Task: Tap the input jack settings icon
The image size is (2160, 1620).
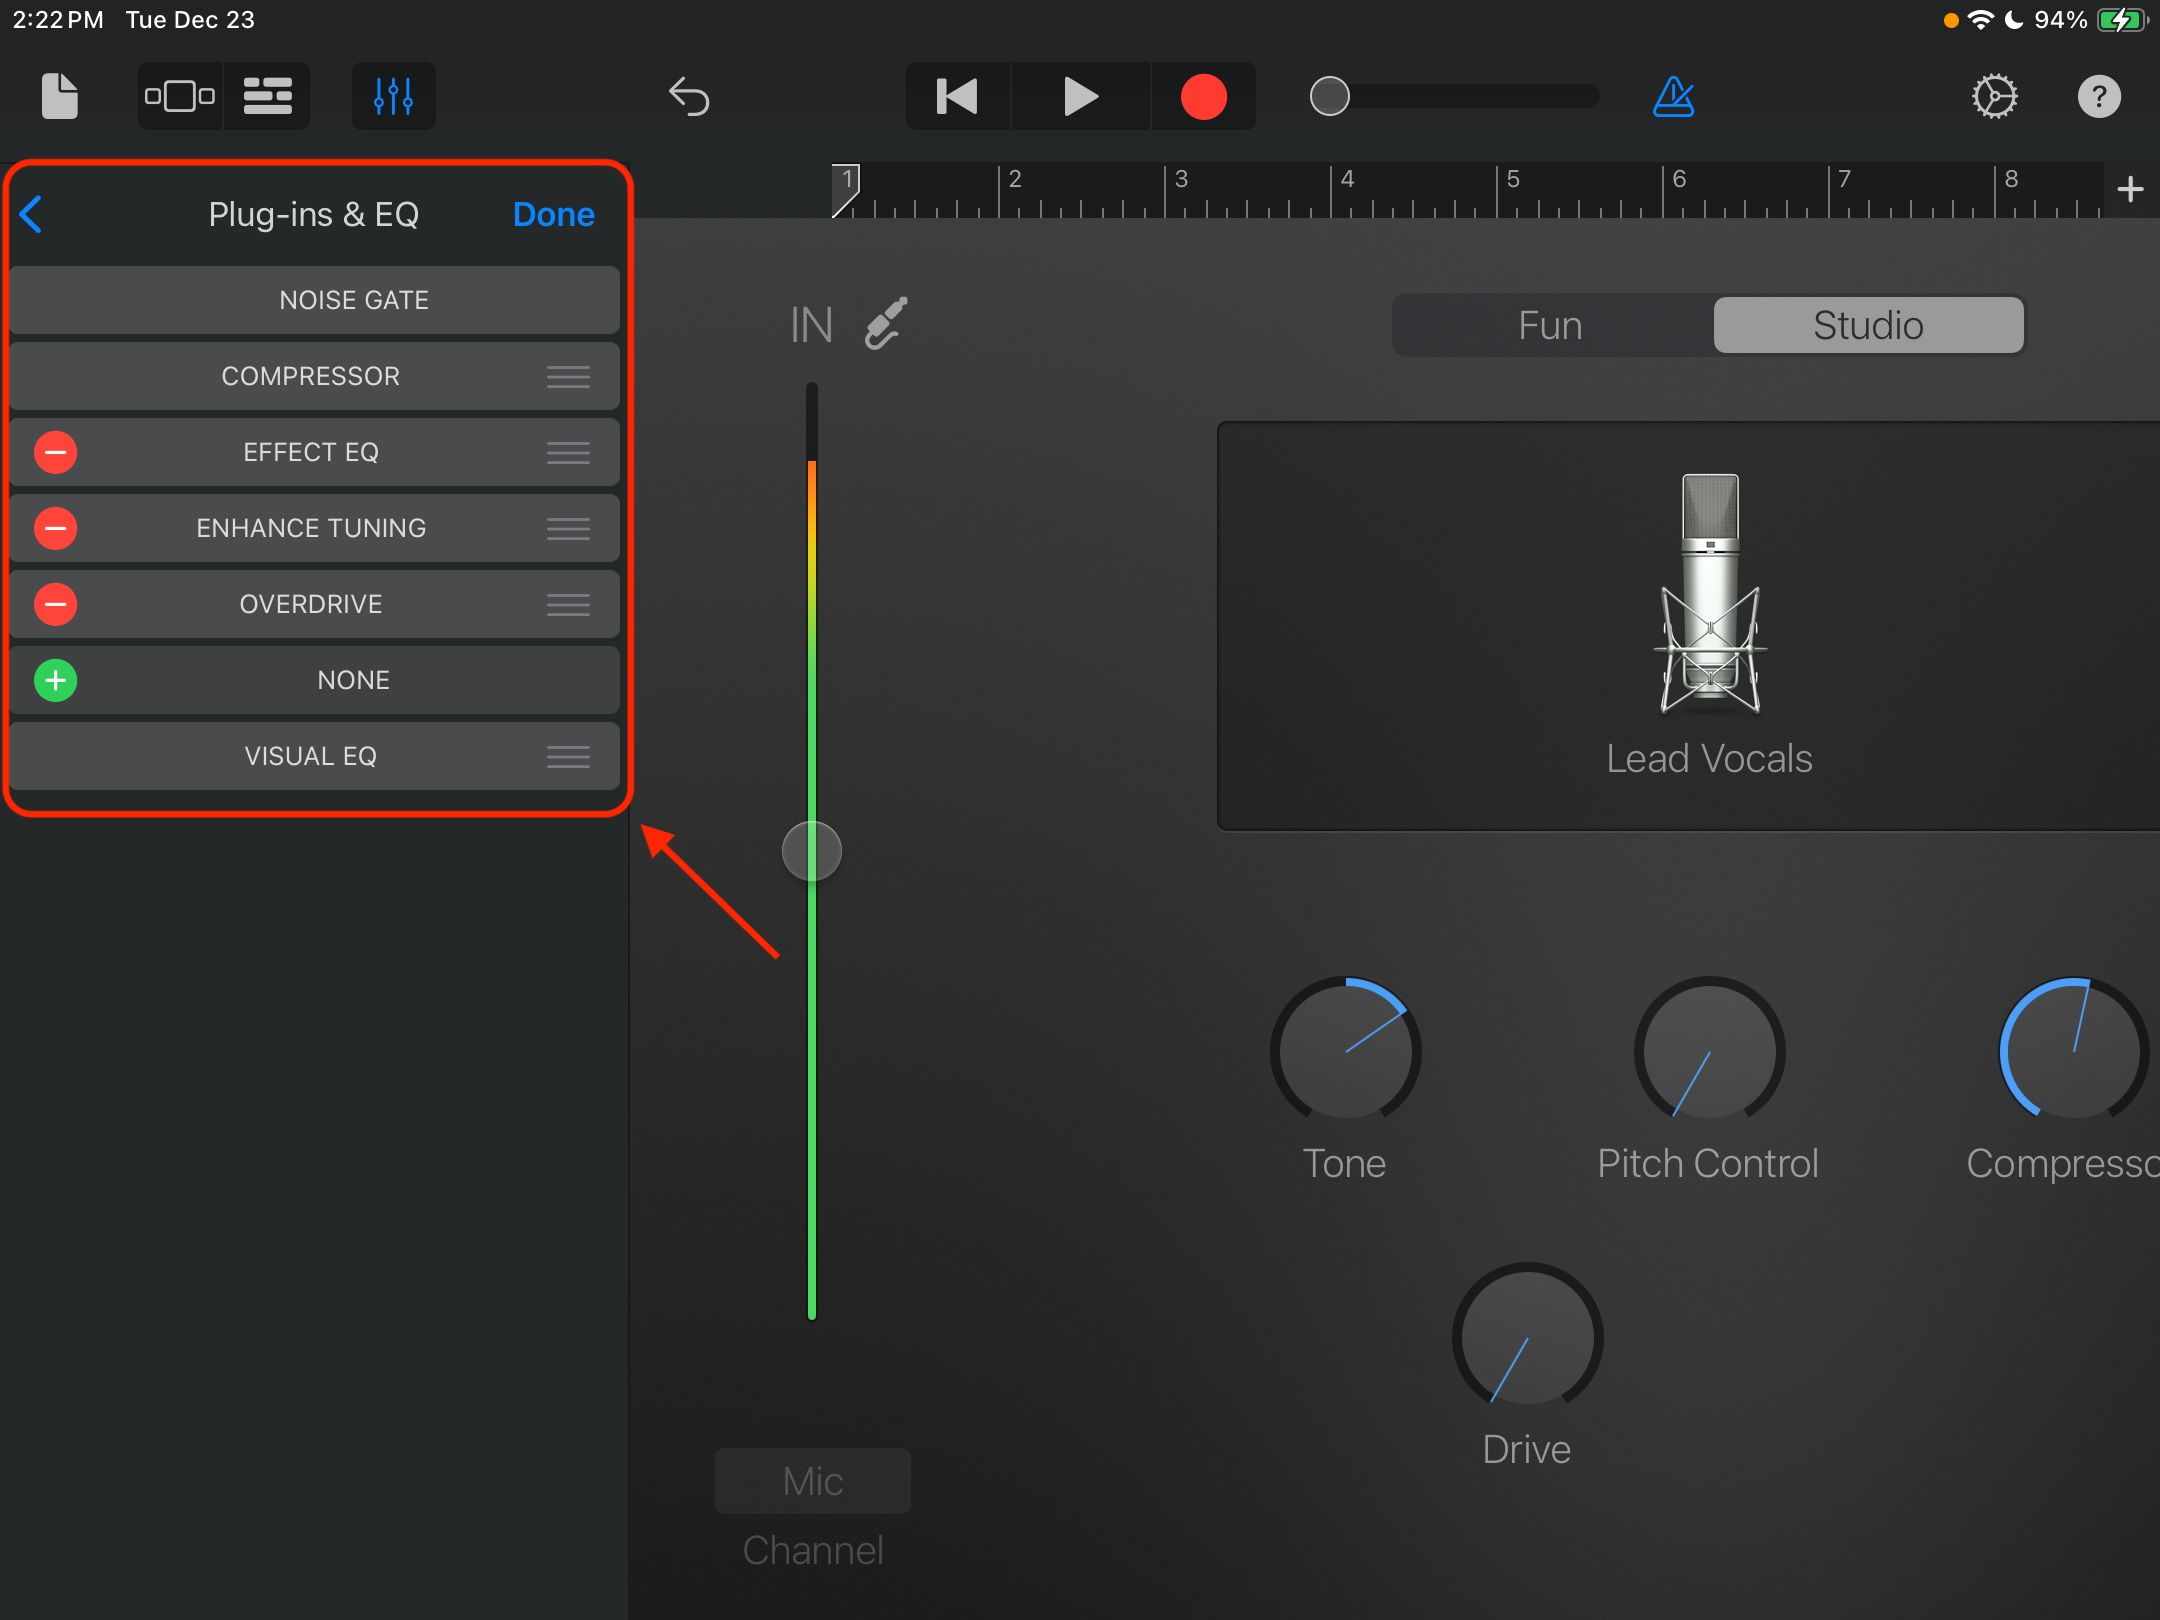Action: [886, 324]
